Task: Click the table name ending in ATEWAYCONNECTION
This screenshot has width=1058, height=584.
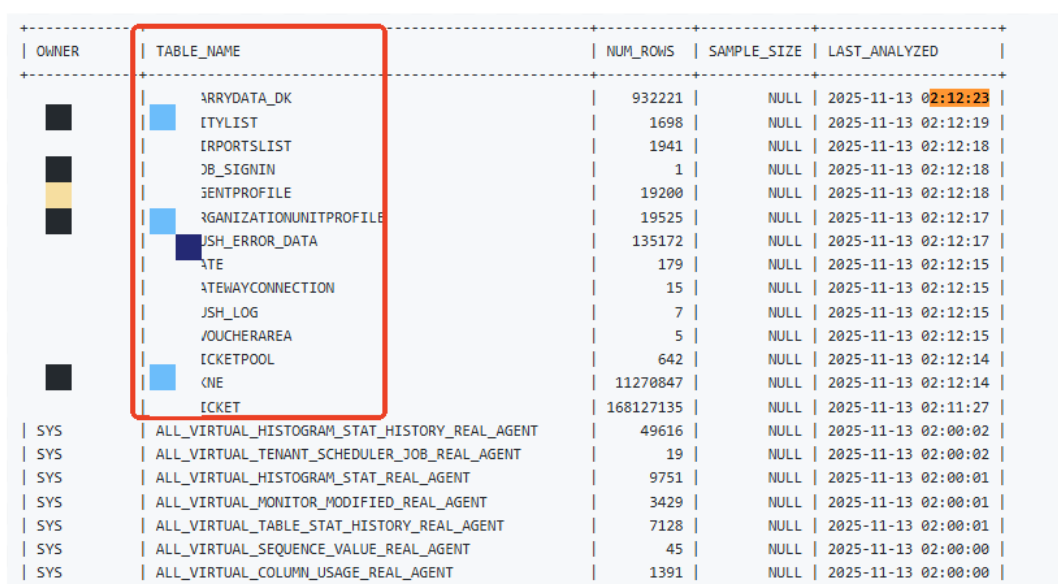Action: pos(267,288)
